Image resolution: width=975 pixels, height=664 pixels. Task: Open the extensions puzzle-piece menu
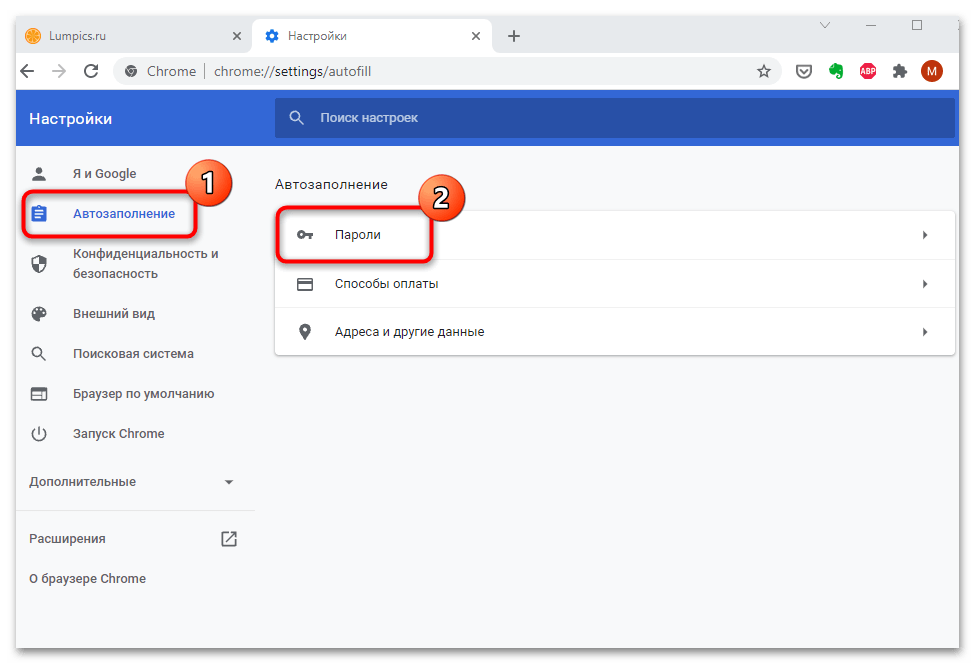tap(900, 71)
